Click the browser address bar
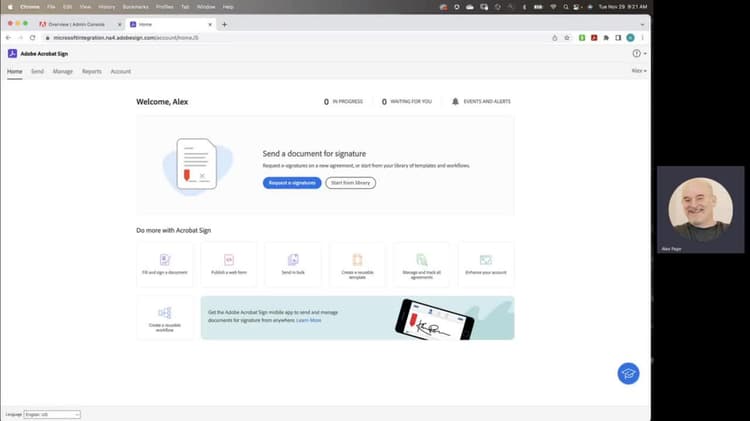Image resolution: width=750 pixels, height=421 pixels. pyautogui.click(x=297, y=38)
